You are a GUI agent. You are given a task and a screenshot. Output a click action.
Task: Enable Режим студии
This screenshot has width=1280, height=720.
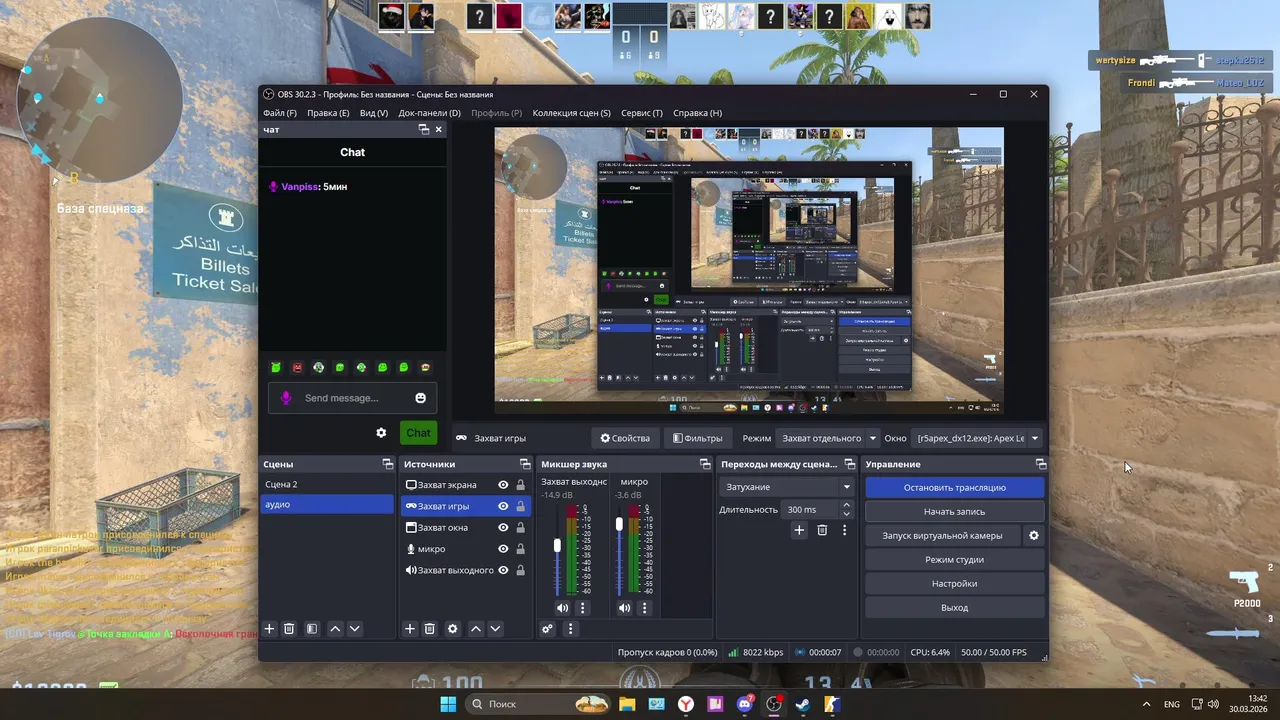(955, 560)
